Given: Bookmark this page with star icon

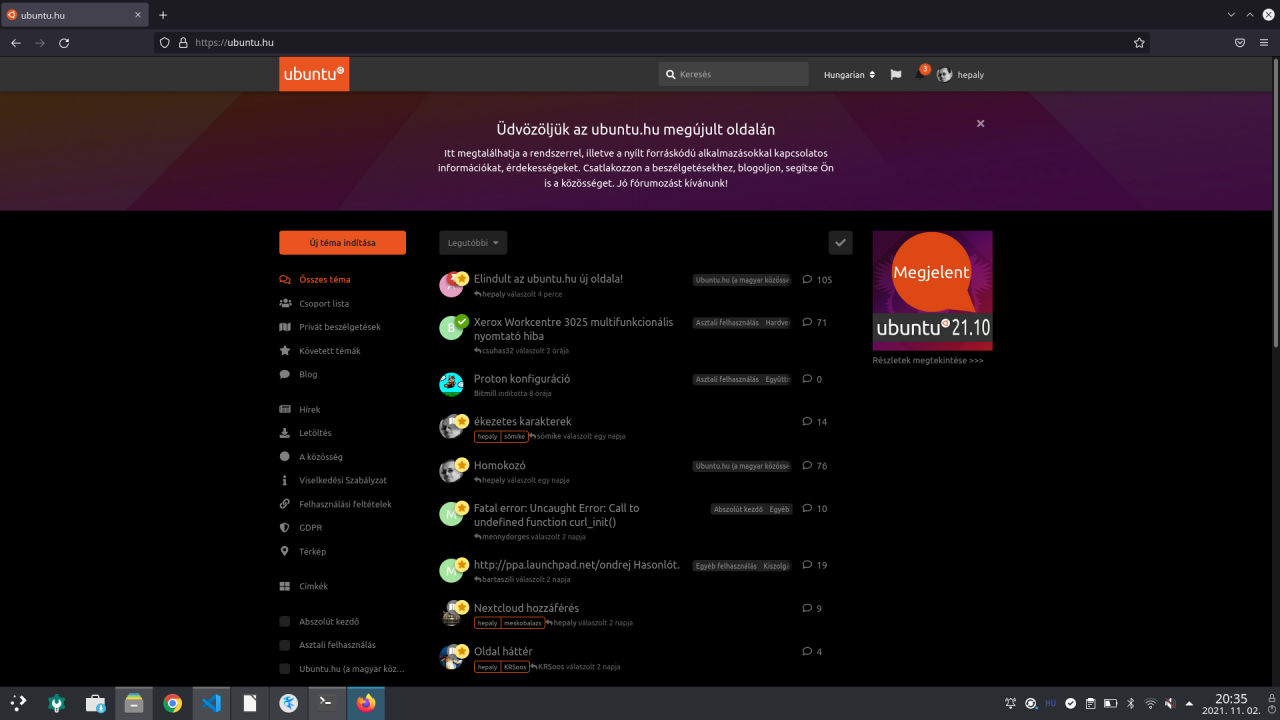Looking at the screenshot, I should pyautogui.click(x=1139, y=43).
